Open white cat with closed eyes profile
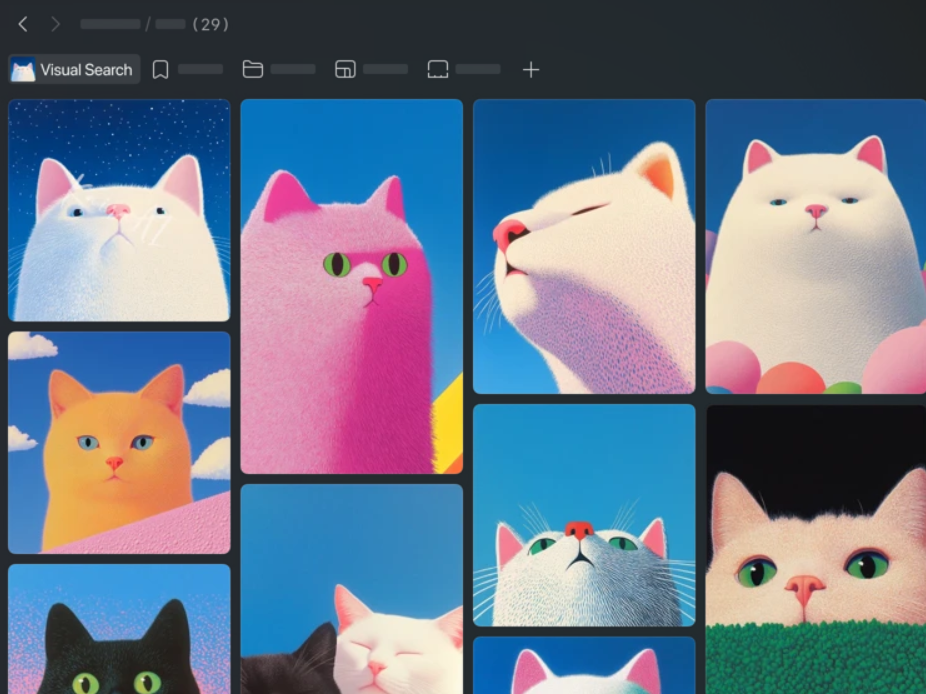 584,246
